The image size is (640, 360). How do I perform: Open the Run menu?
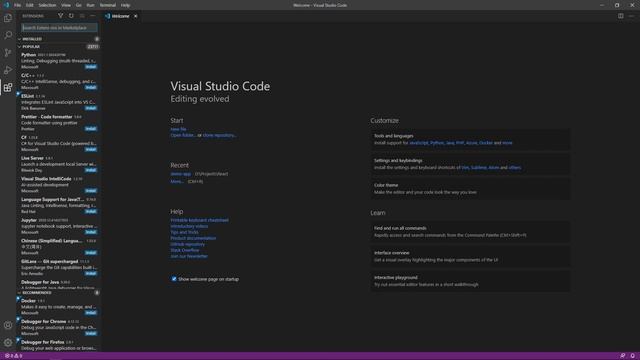(90, 5)
